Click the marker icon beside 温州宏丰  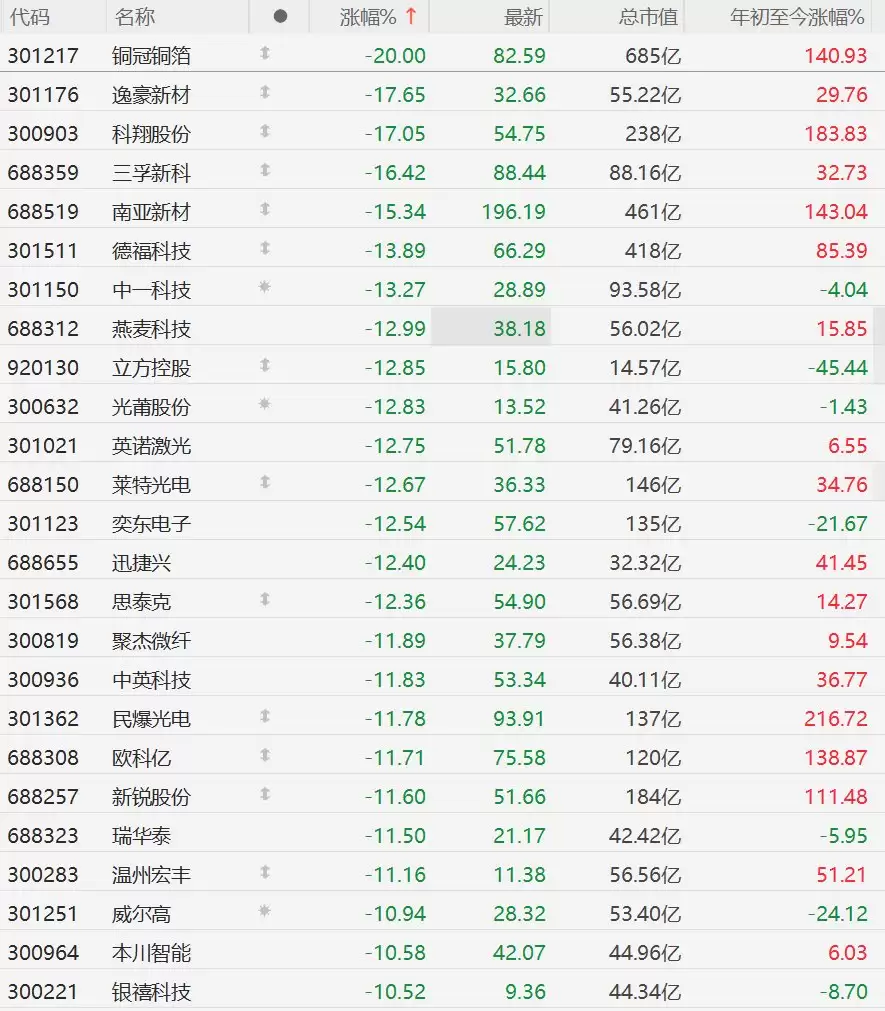(x=264, y=872)
